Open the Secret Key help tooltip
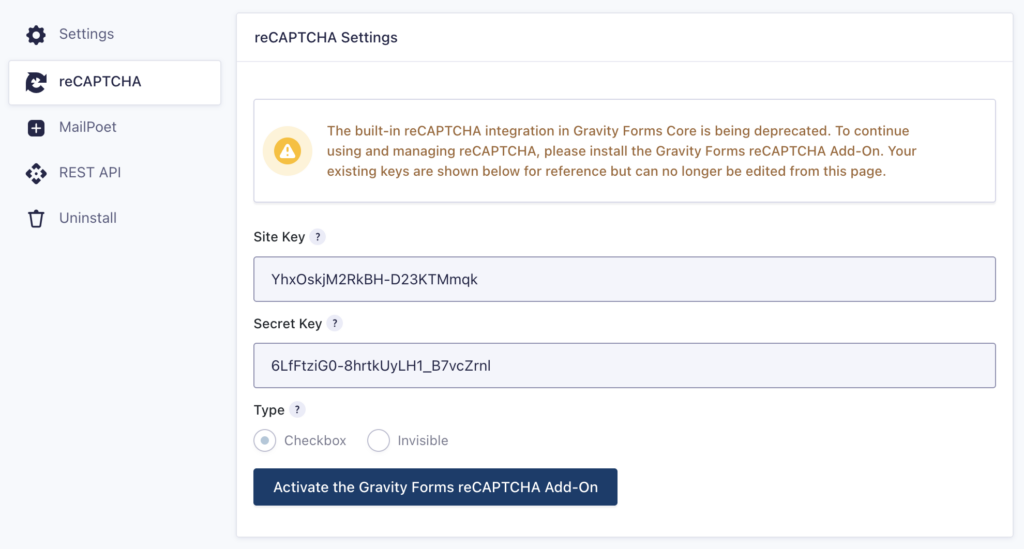 click(334, 323)
